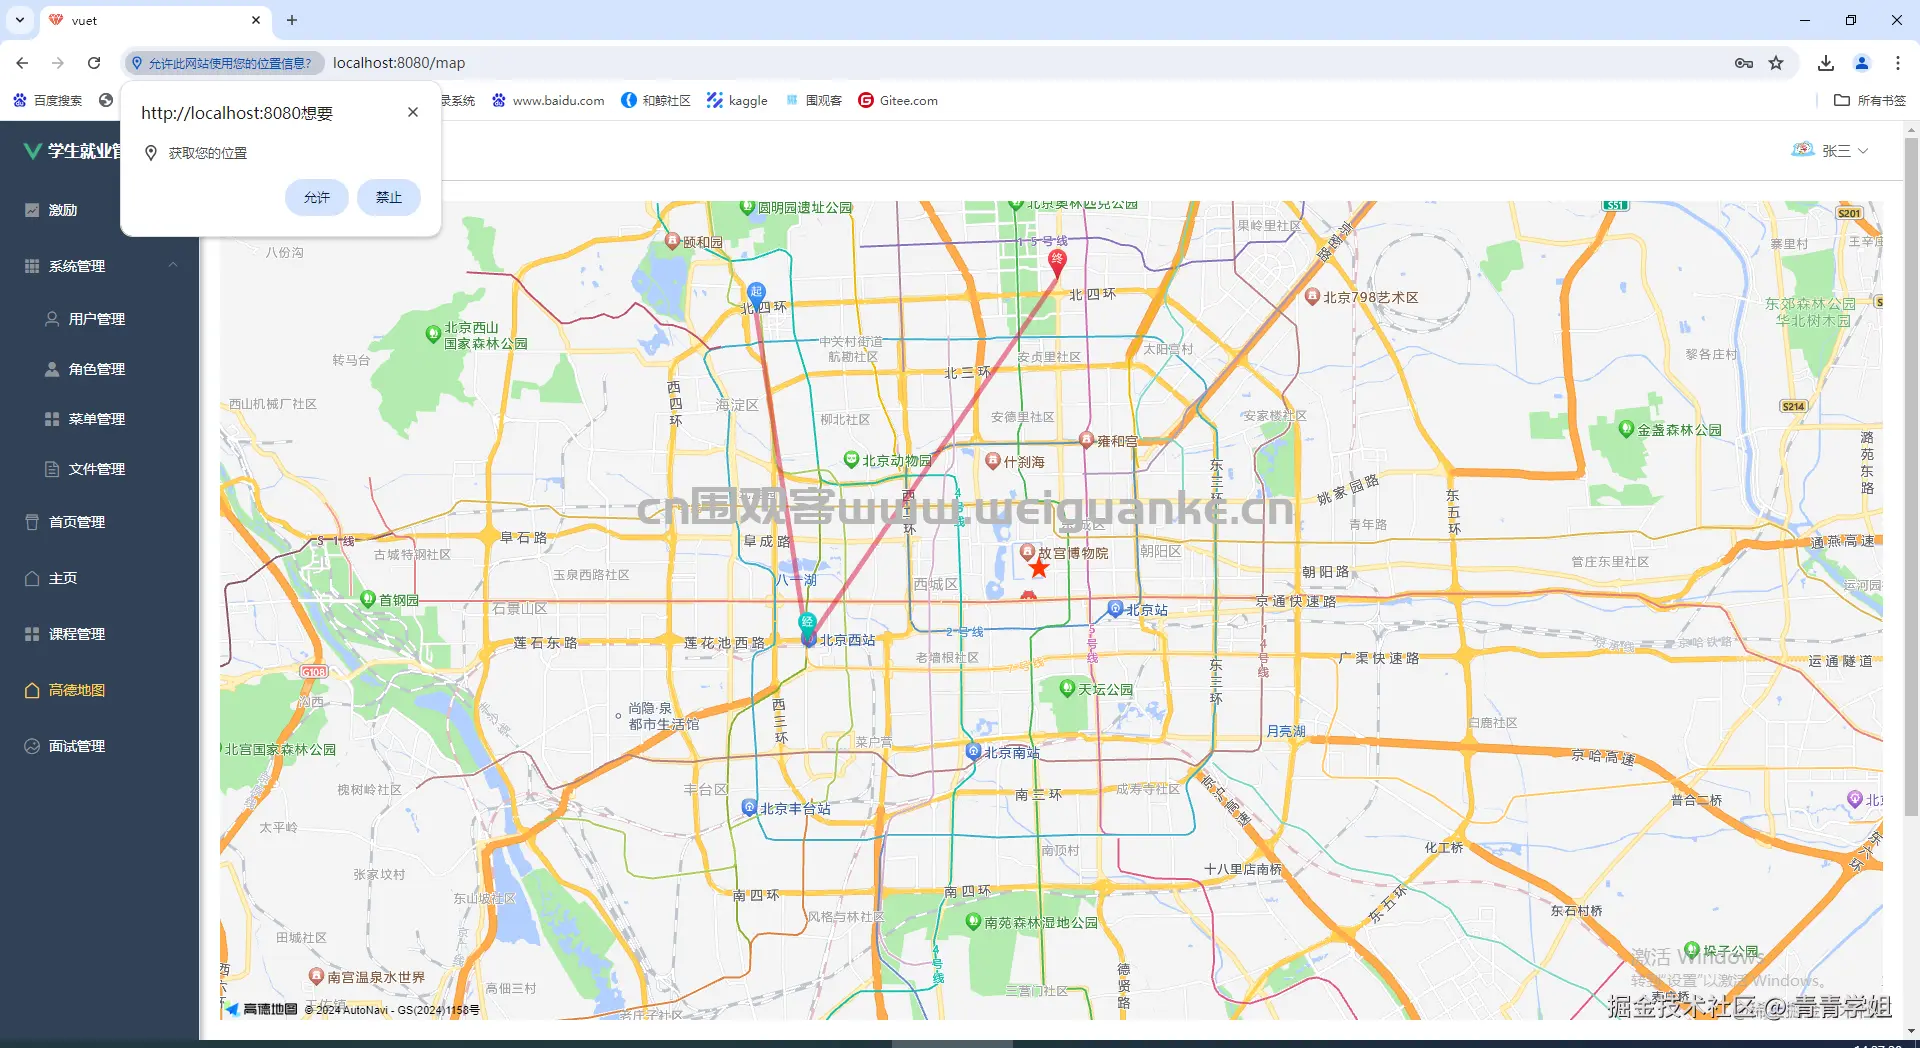Open the password manager key icon
Image resolution: width=1920 pixels, height=1048 pixels.
click(1744, 63)
